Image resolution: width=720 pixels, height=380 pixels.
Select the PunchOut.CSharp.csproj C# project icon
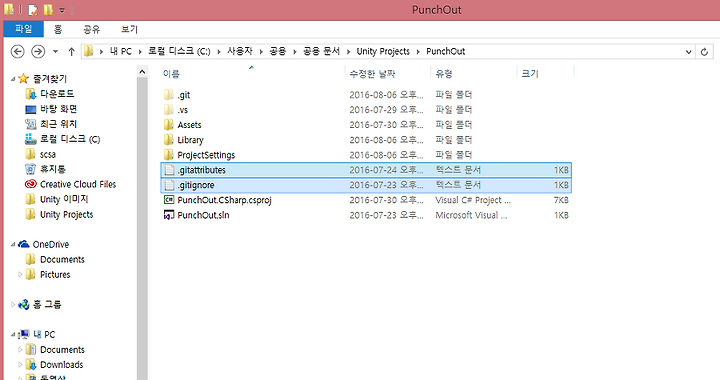169,200
